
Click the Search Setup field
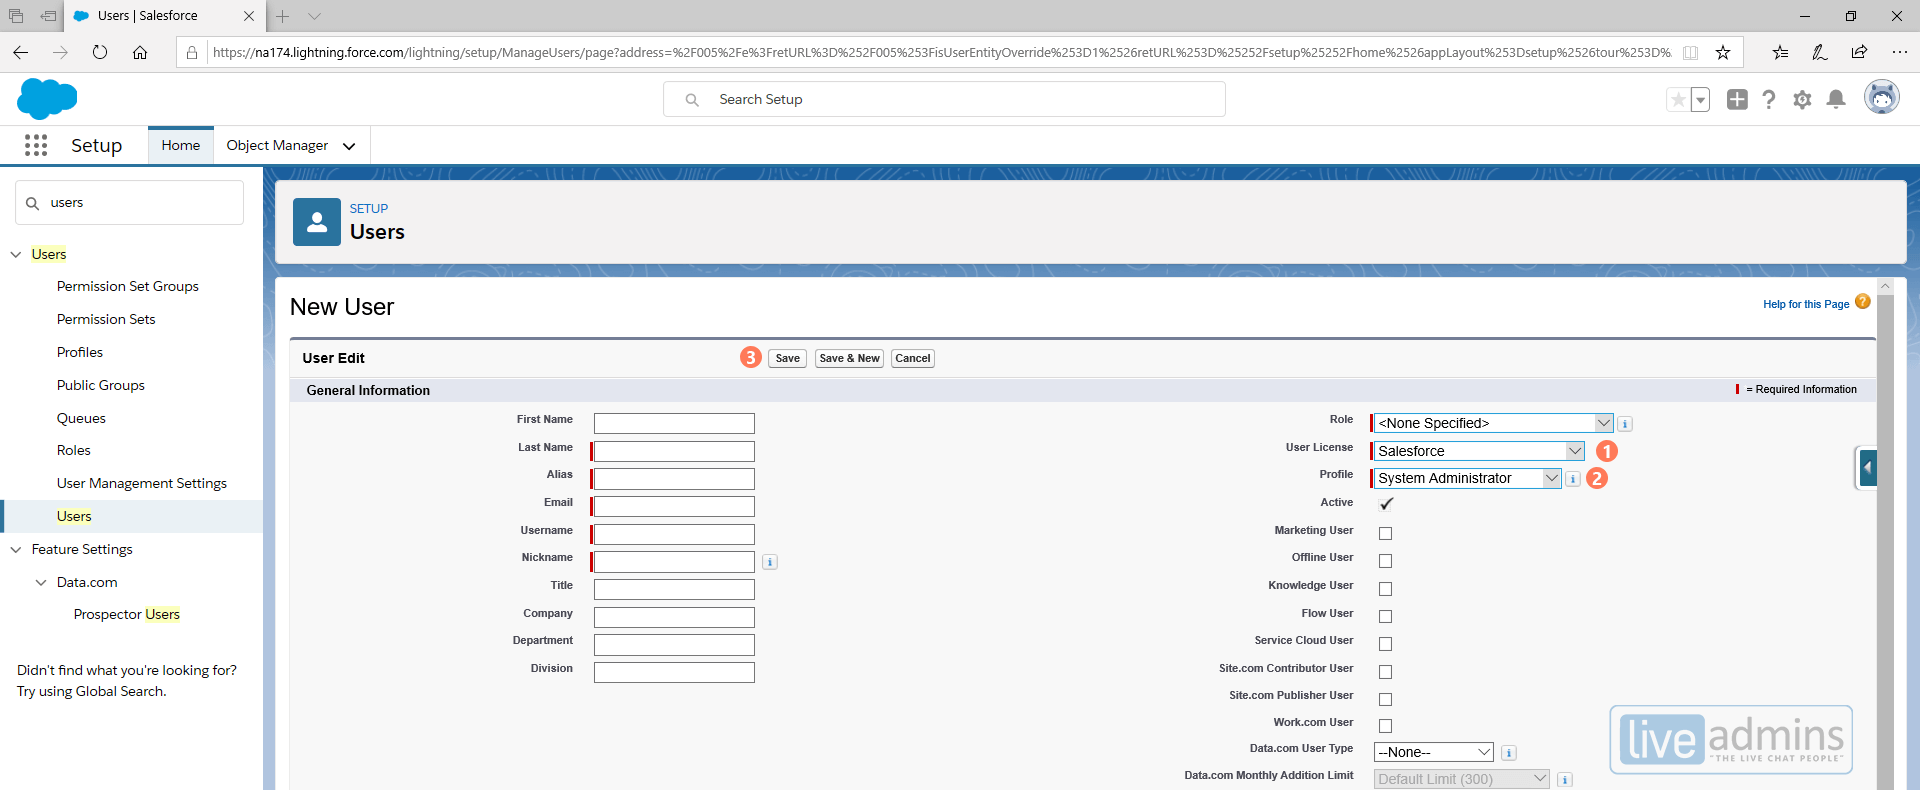click(944, 99)
